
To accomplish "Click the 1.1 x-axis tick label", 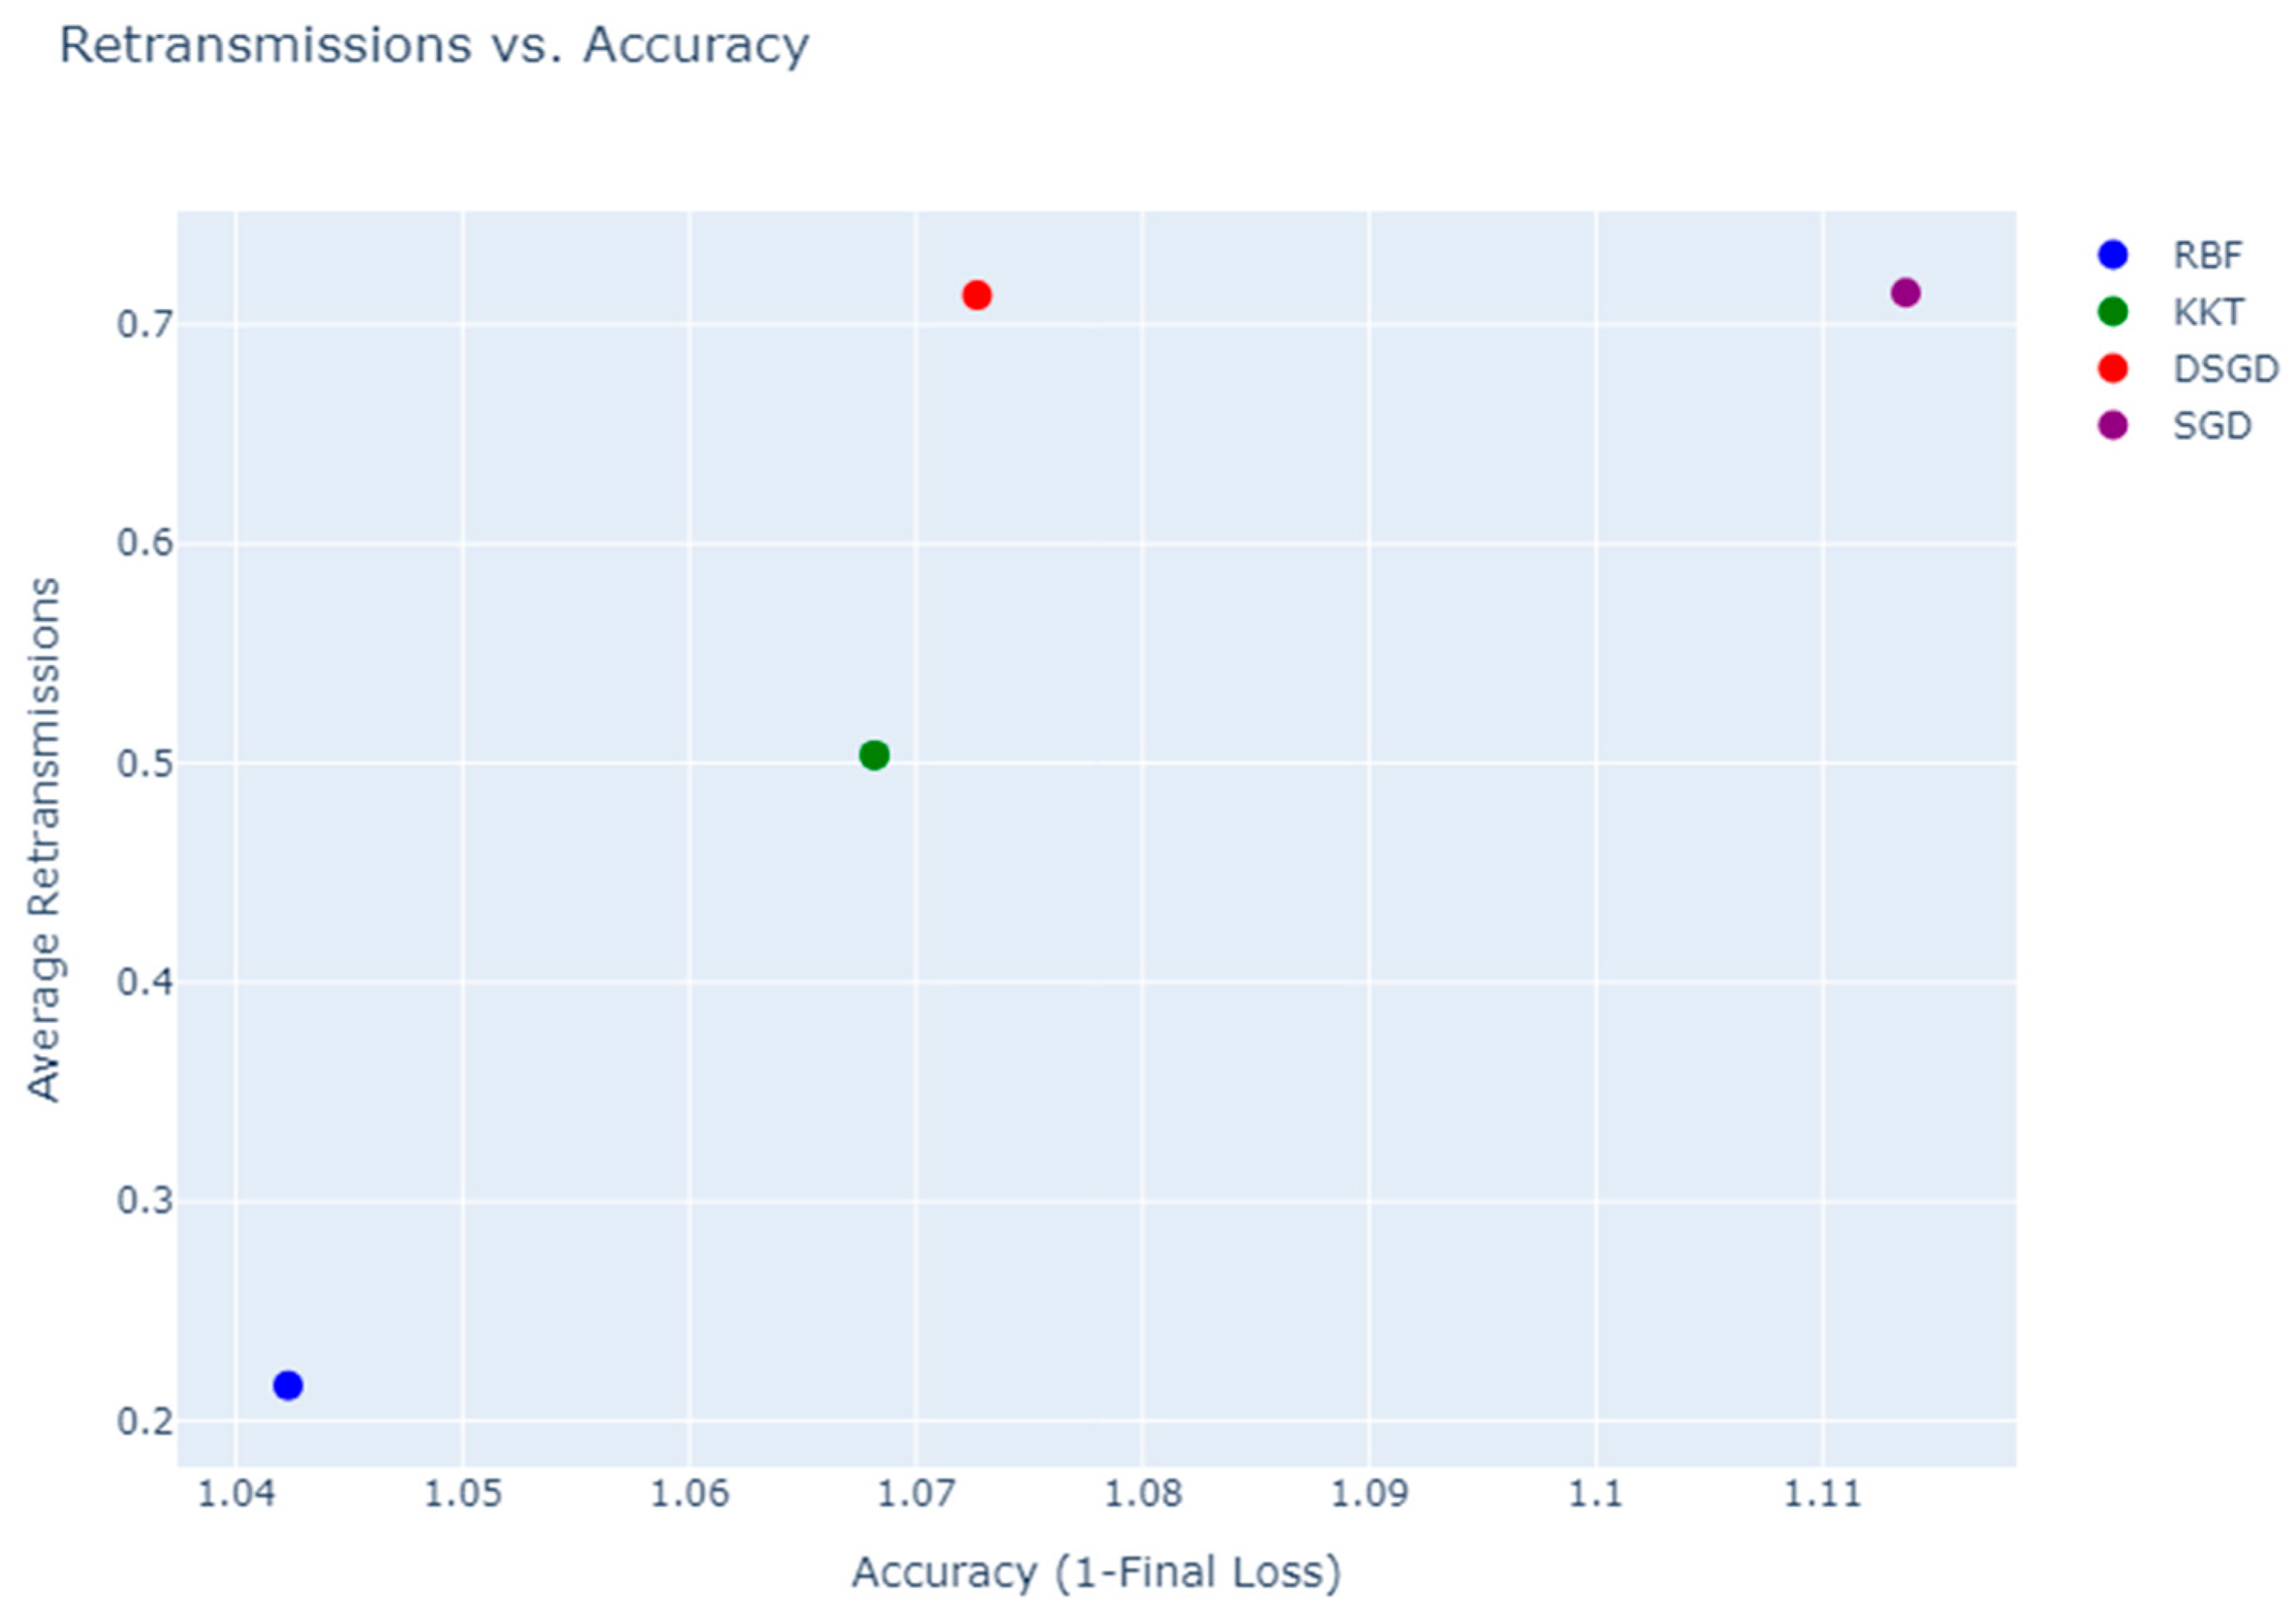I will click(1595, 1494).
